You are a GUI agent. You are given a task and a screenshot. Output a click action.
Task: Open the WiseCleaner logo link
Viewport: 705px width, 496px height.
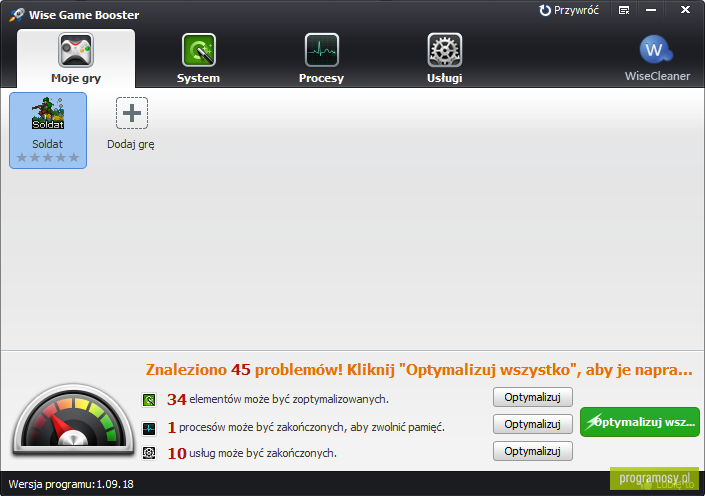pos(657,58)
